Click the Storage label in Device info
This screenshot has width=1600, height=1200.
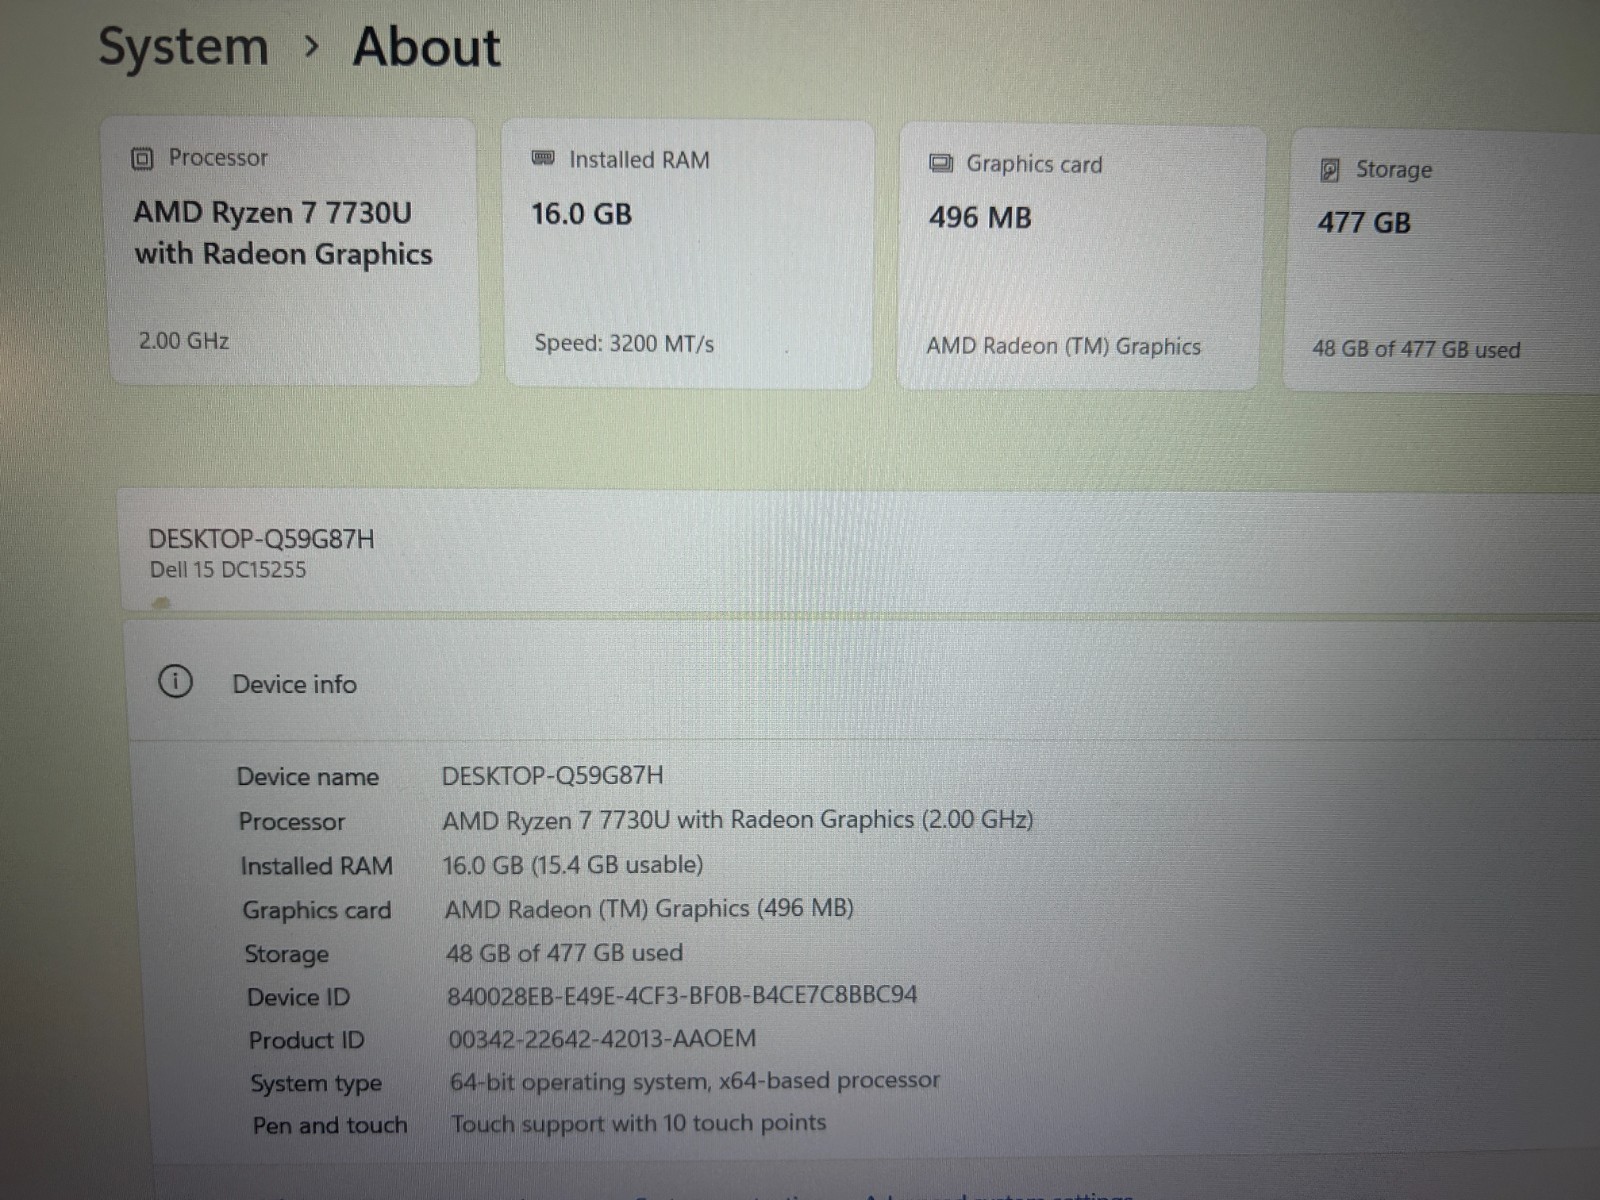(286, 954)
